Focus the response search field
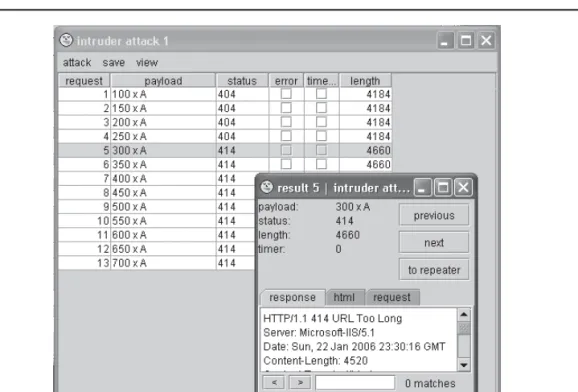Viewport: 578px width, 392px height. tap(355, 382)
